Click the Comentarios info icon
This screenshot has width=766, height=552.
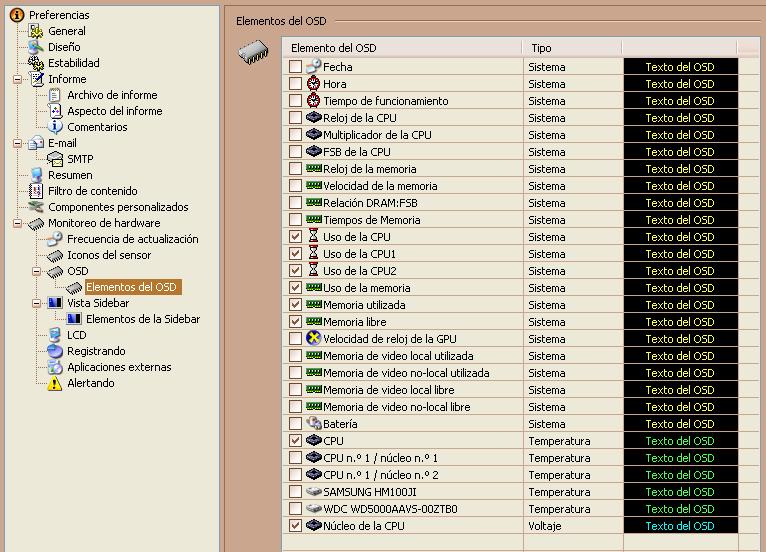pos(55,127)
